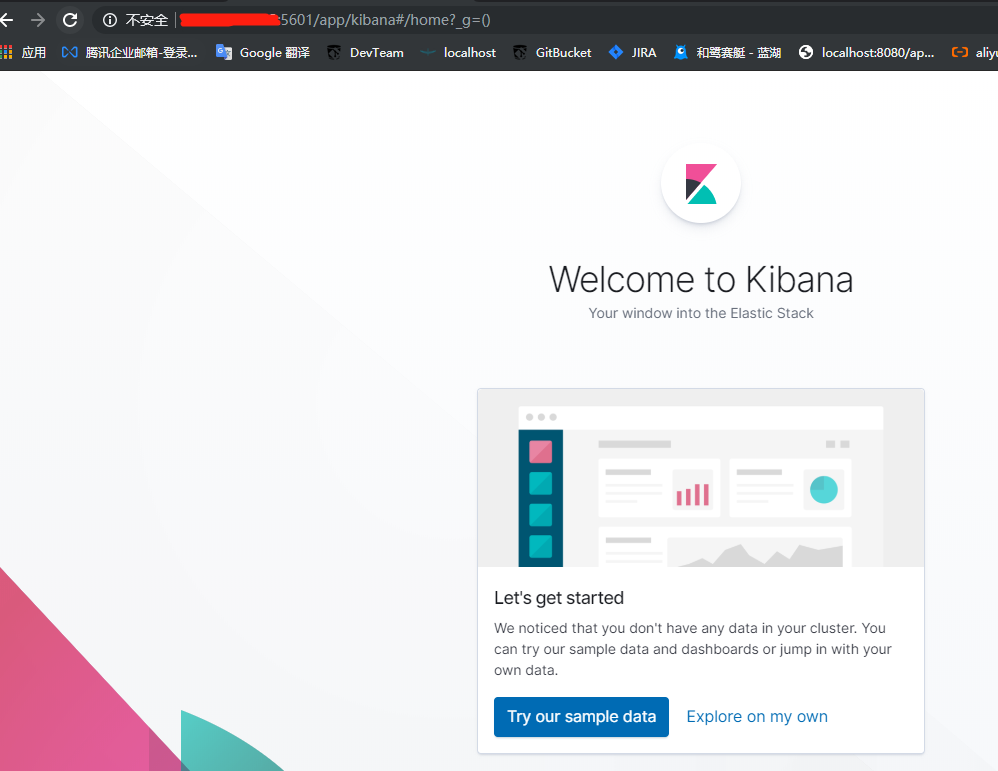Click the browser back arrow
Viewport: 998px width, 771px height.
pos(10,19)
